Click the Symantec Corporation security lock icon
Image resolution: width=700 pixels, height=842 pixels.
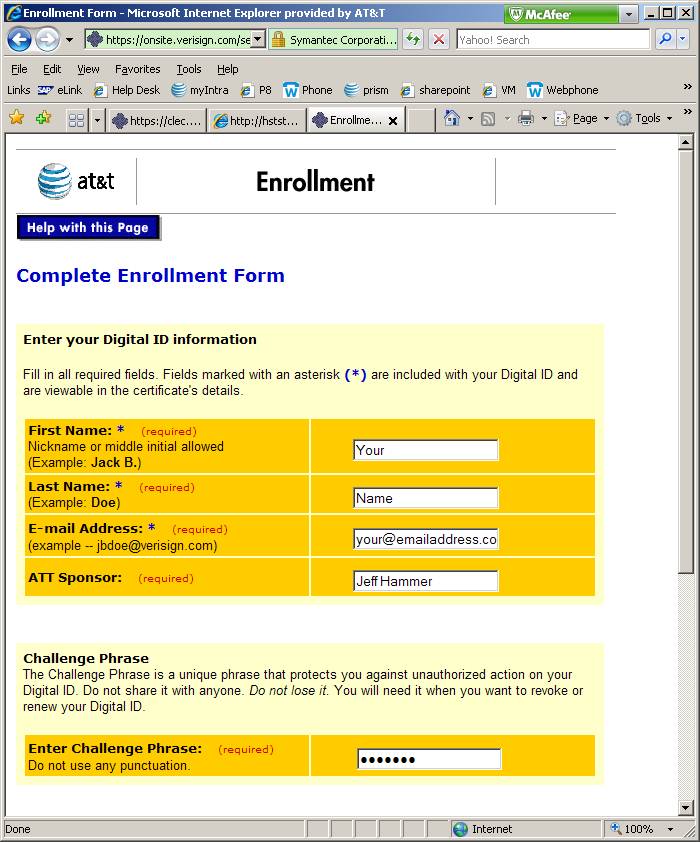click(278, 39)
